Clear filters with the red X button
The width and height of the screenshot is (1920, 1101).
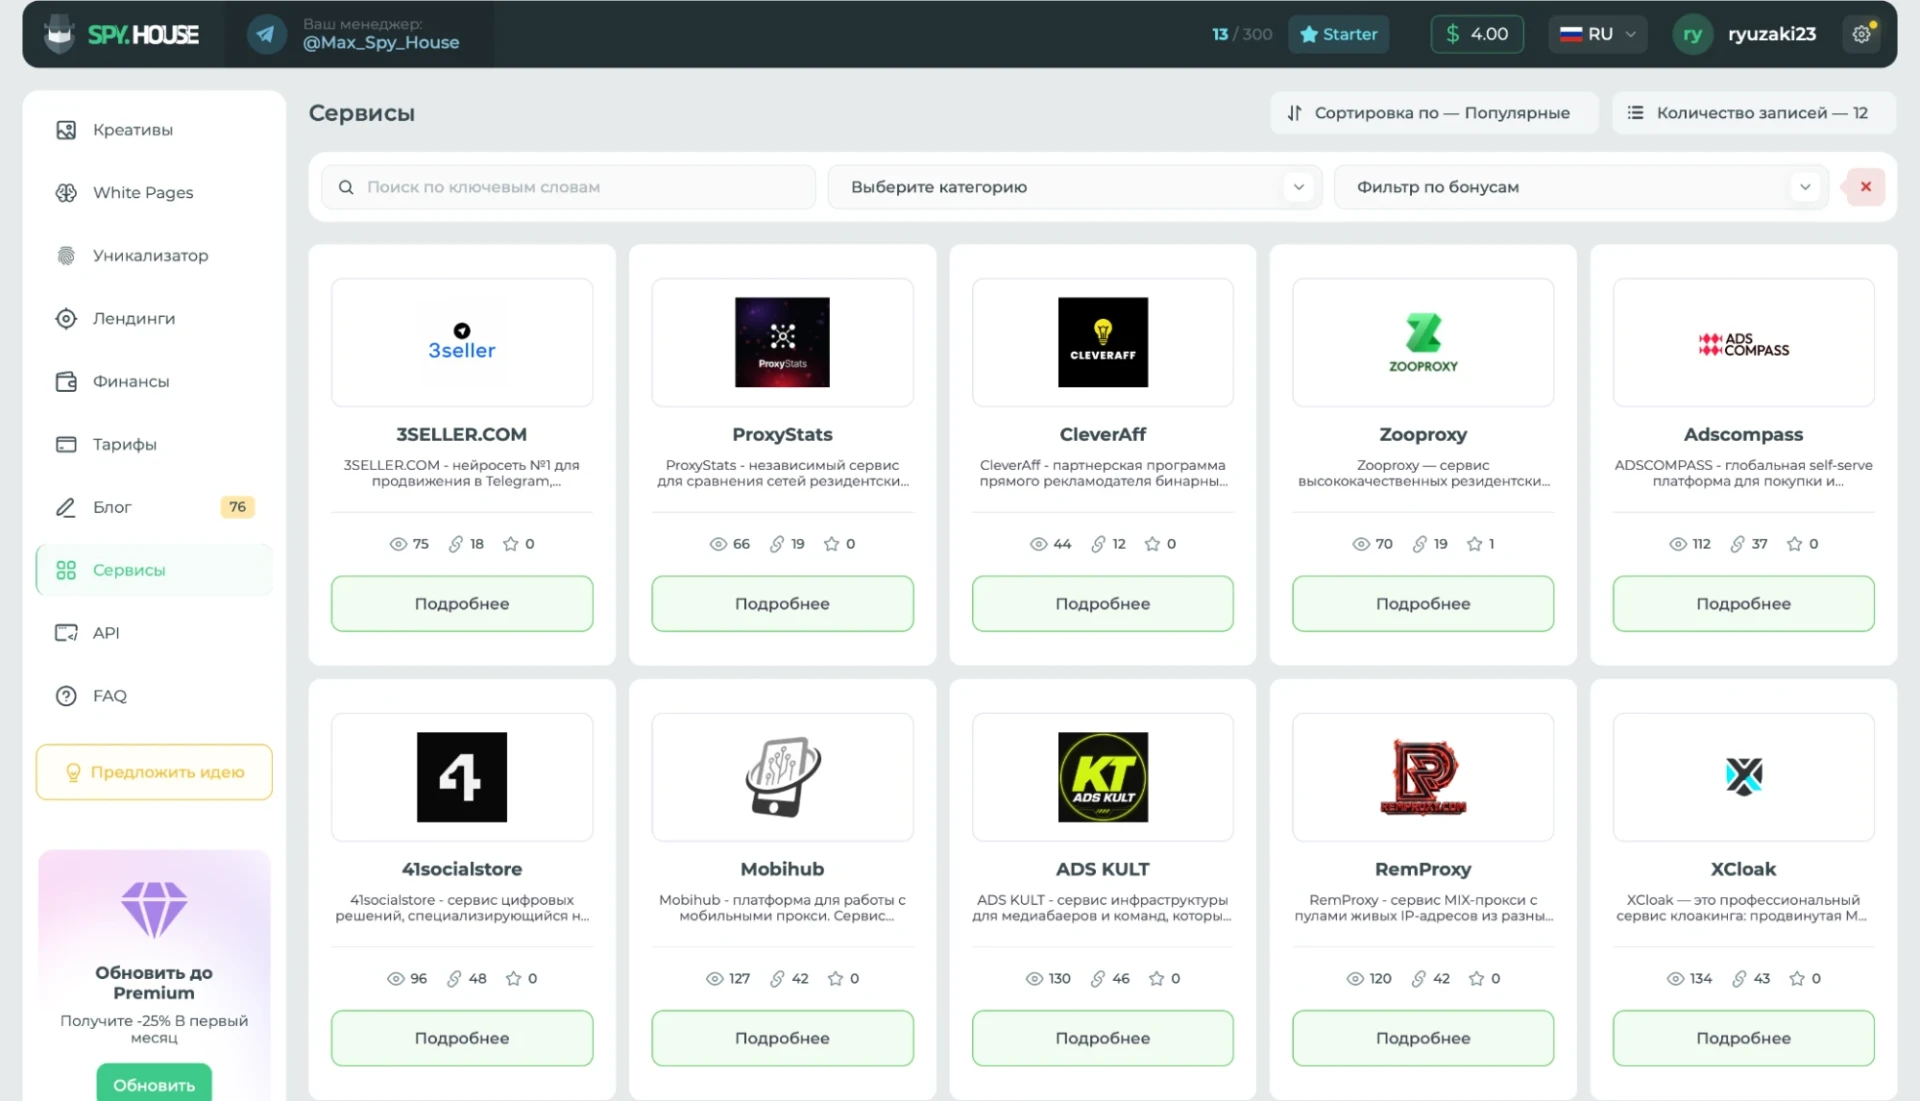pos(1865,187)
